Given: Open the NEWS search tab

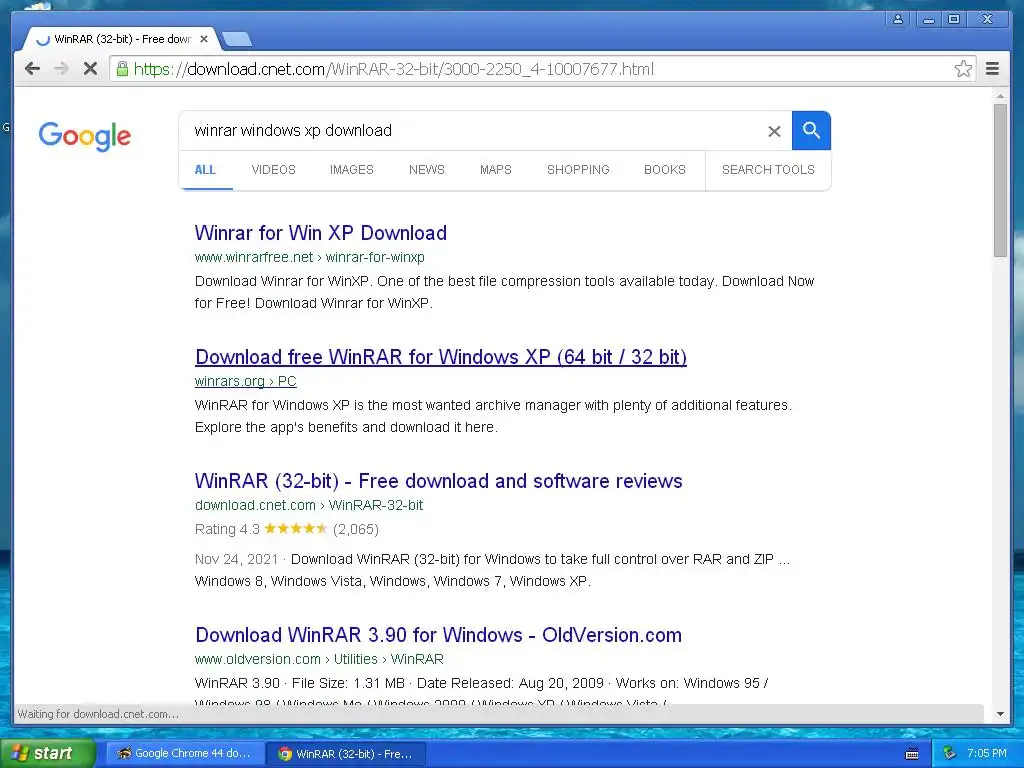Looking at the screenshot, I should tap(426, 170).
